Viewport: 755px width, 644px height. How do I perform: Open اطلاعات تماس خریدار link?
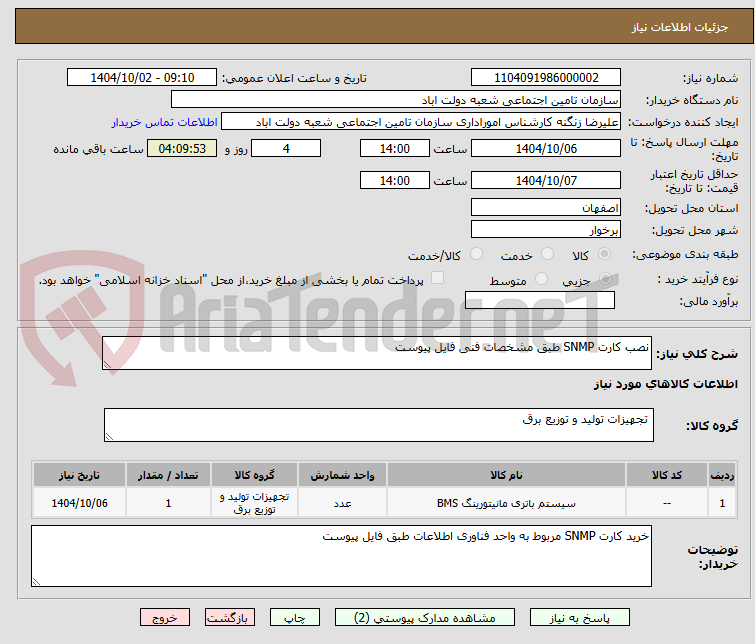165,122
